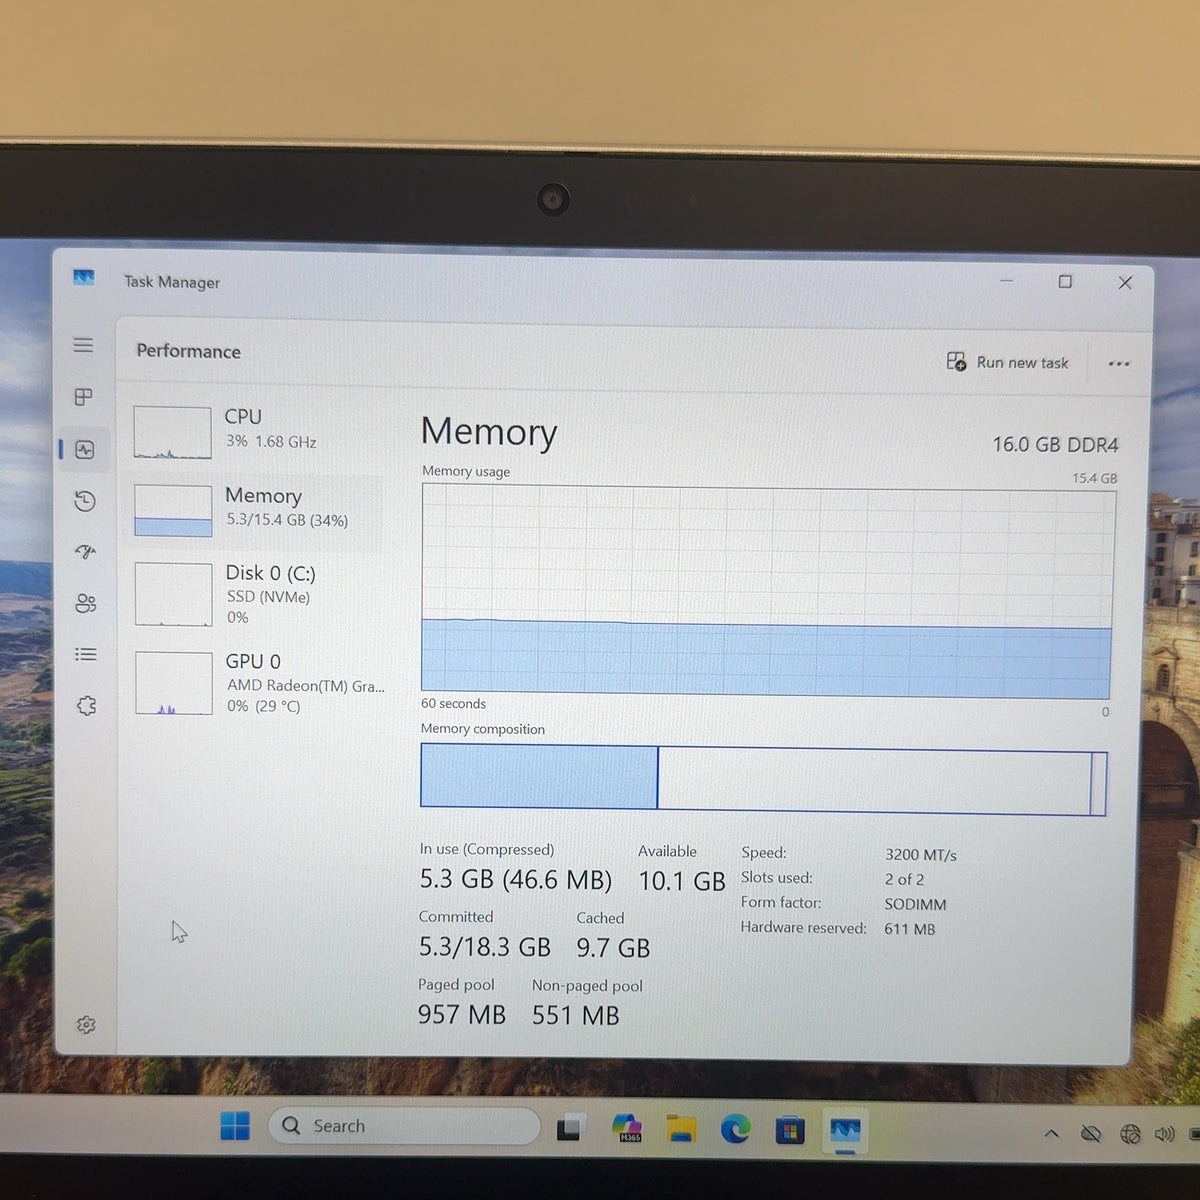Click the Speed value '3200 MT/s'
Viewport: 1200px width, 1200px height.
(921, 855)
